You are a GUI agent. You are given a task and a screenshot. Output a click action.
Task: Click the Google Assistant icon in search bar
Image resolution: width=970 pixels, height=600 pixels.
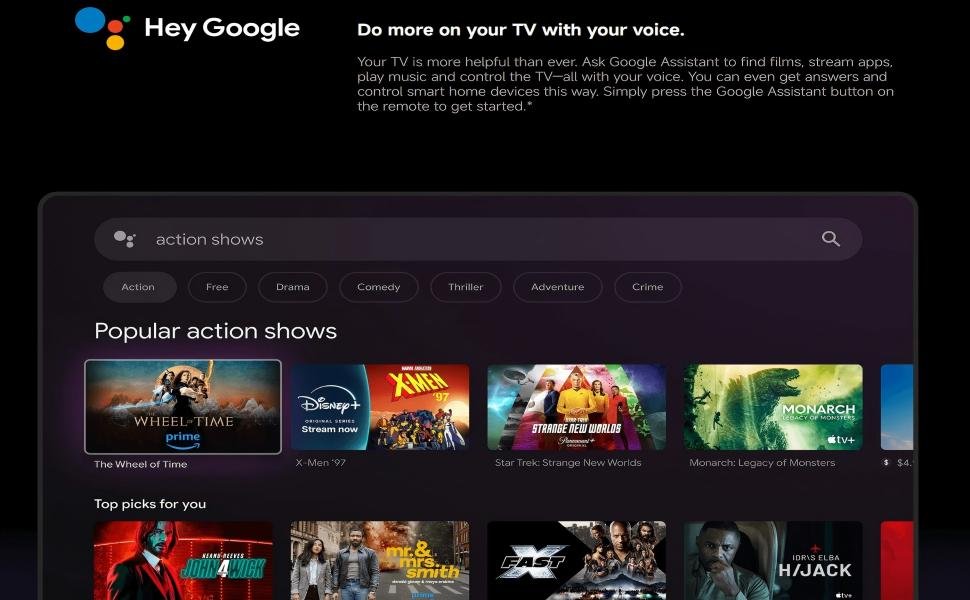124,239
